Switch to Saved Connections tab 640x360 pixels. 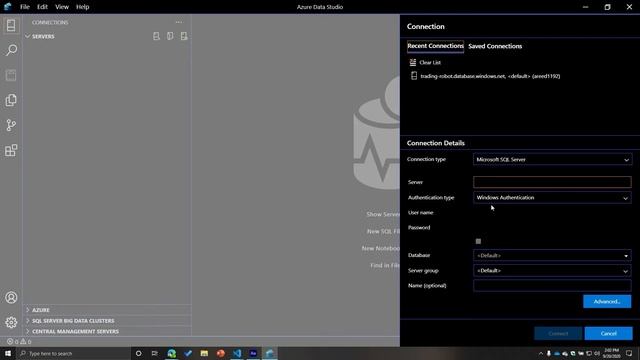click(495, 46)
